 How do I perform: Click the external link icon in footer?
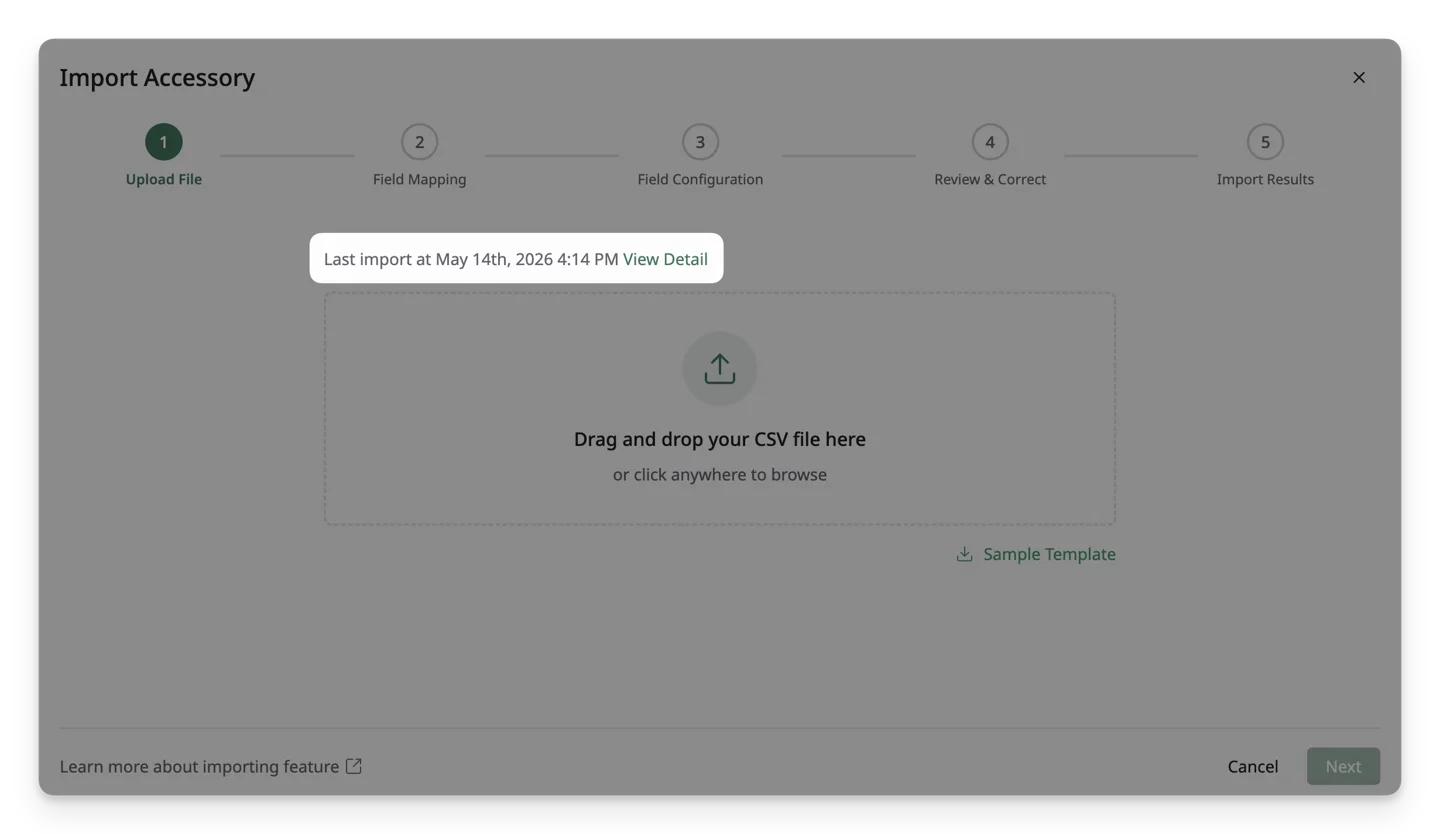354,766
